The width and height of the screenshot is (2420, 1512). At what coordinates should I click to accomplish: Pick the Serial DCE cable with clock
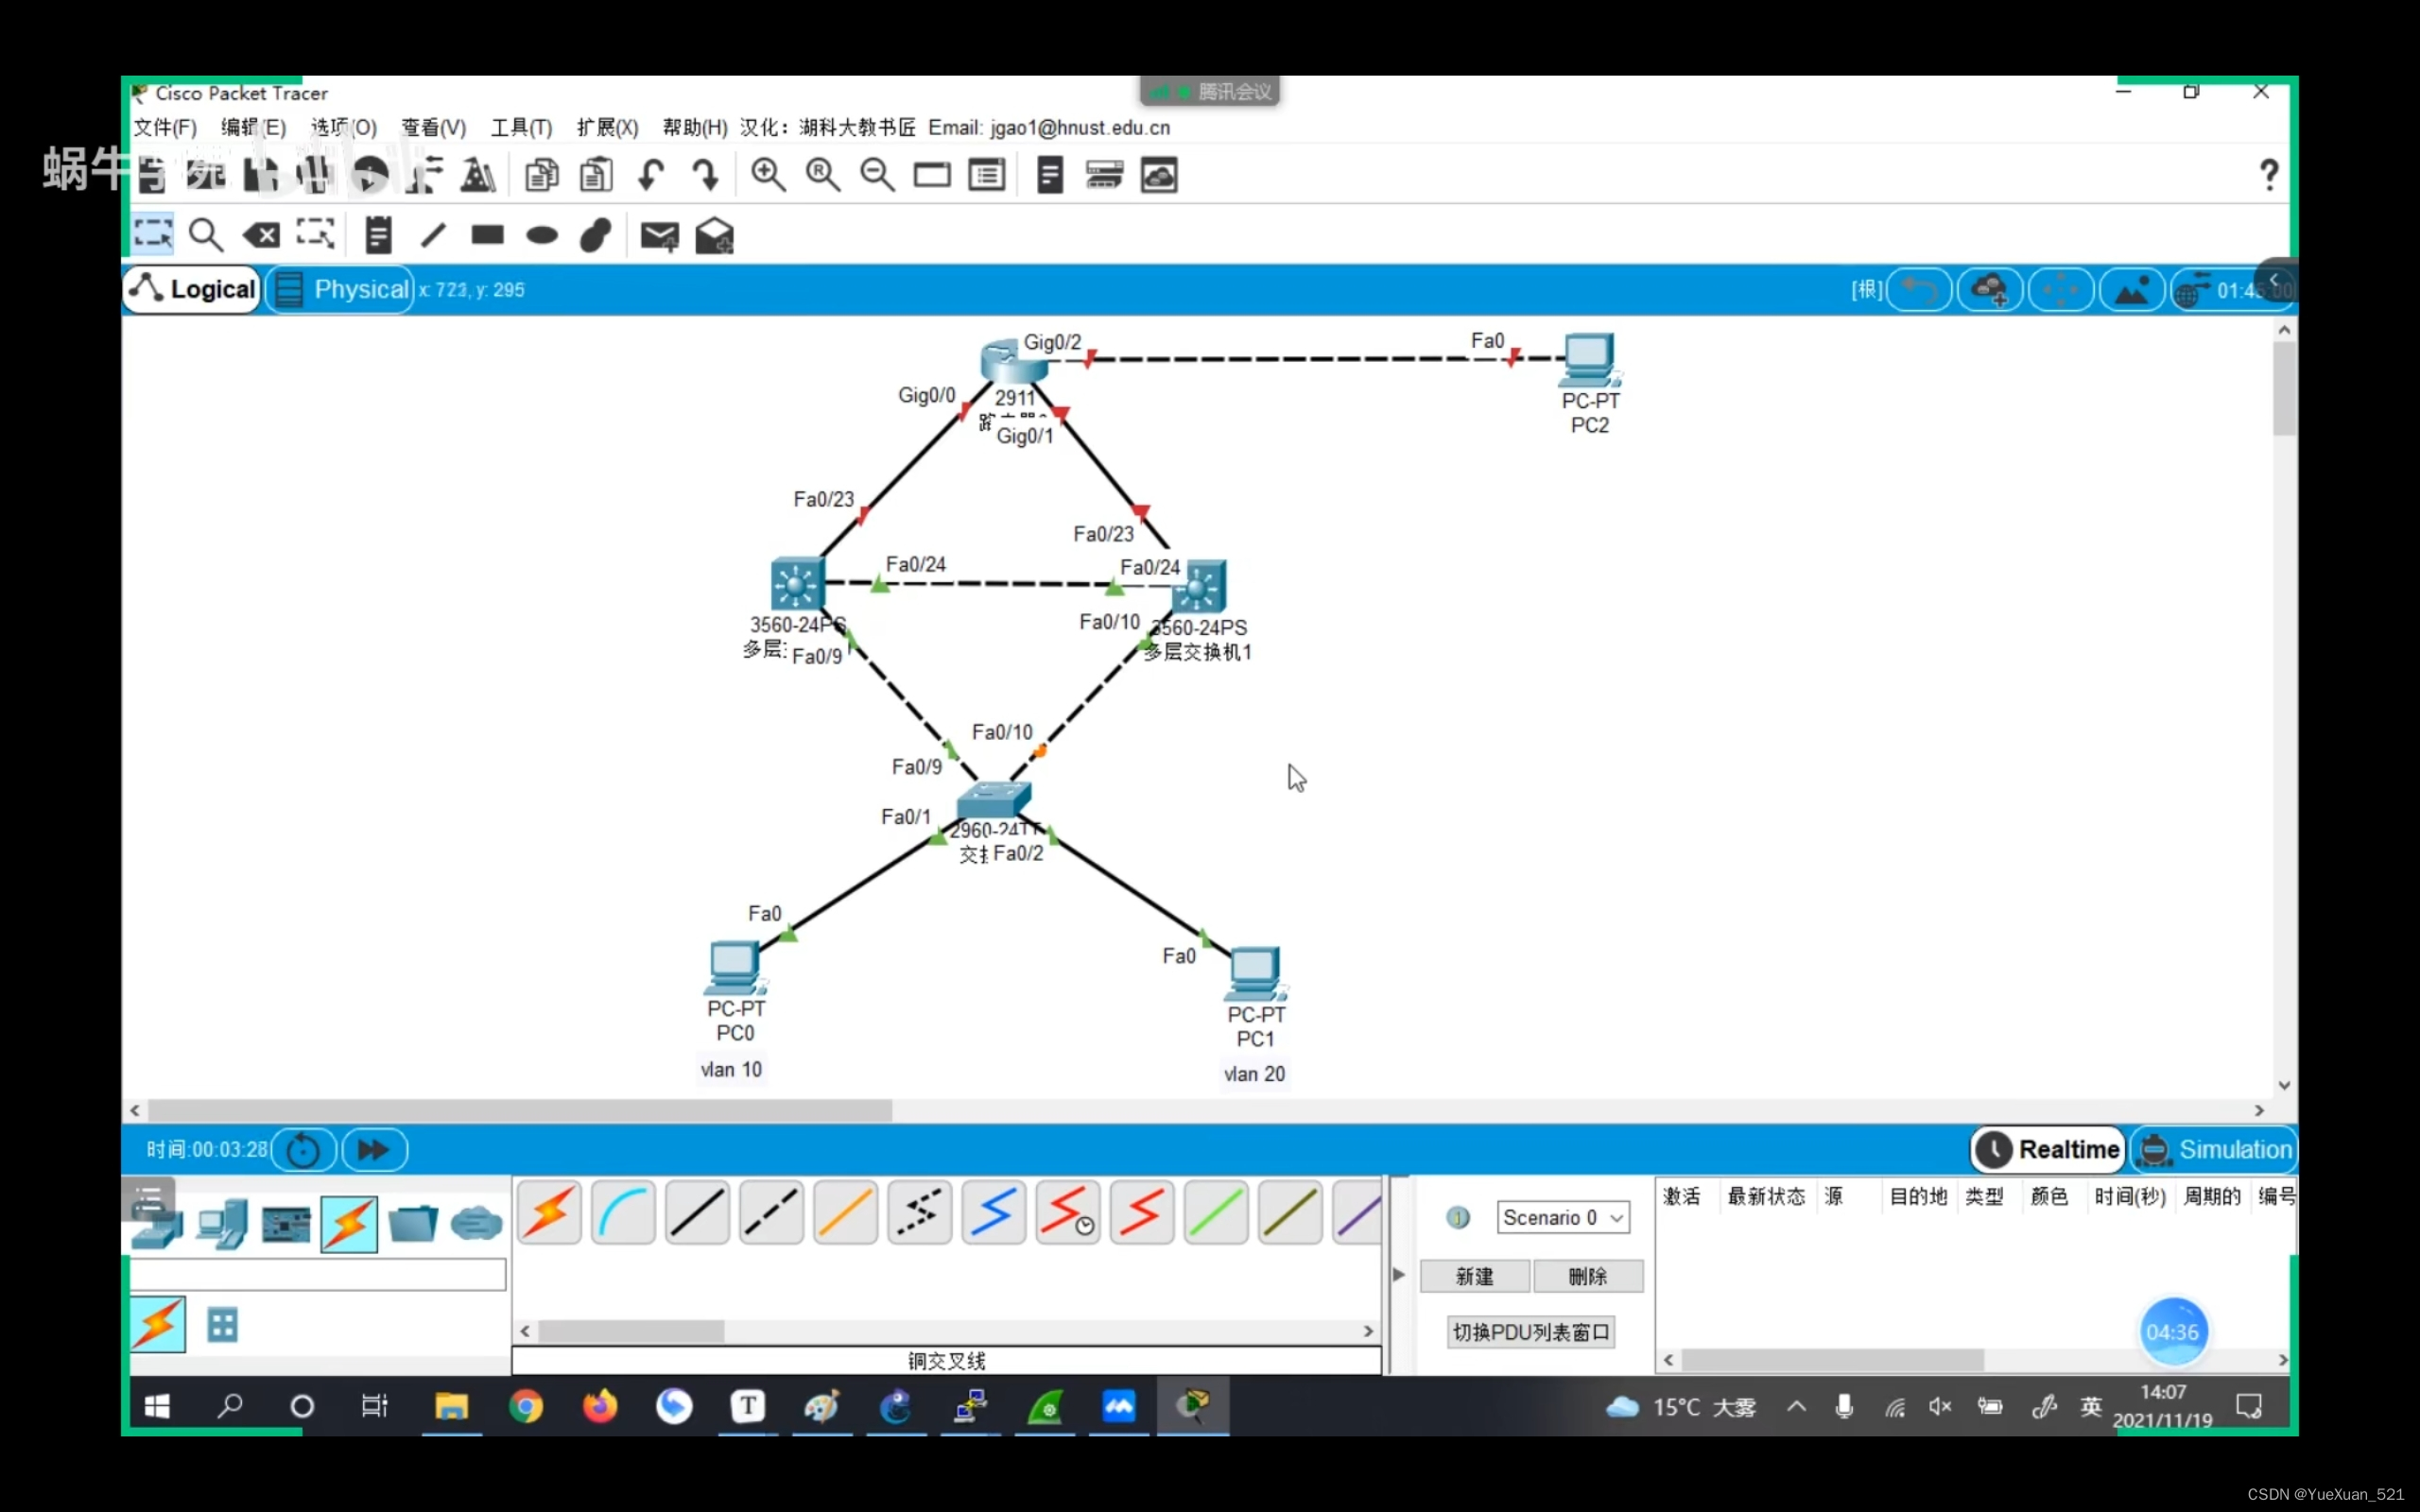coord(1068,1212)
